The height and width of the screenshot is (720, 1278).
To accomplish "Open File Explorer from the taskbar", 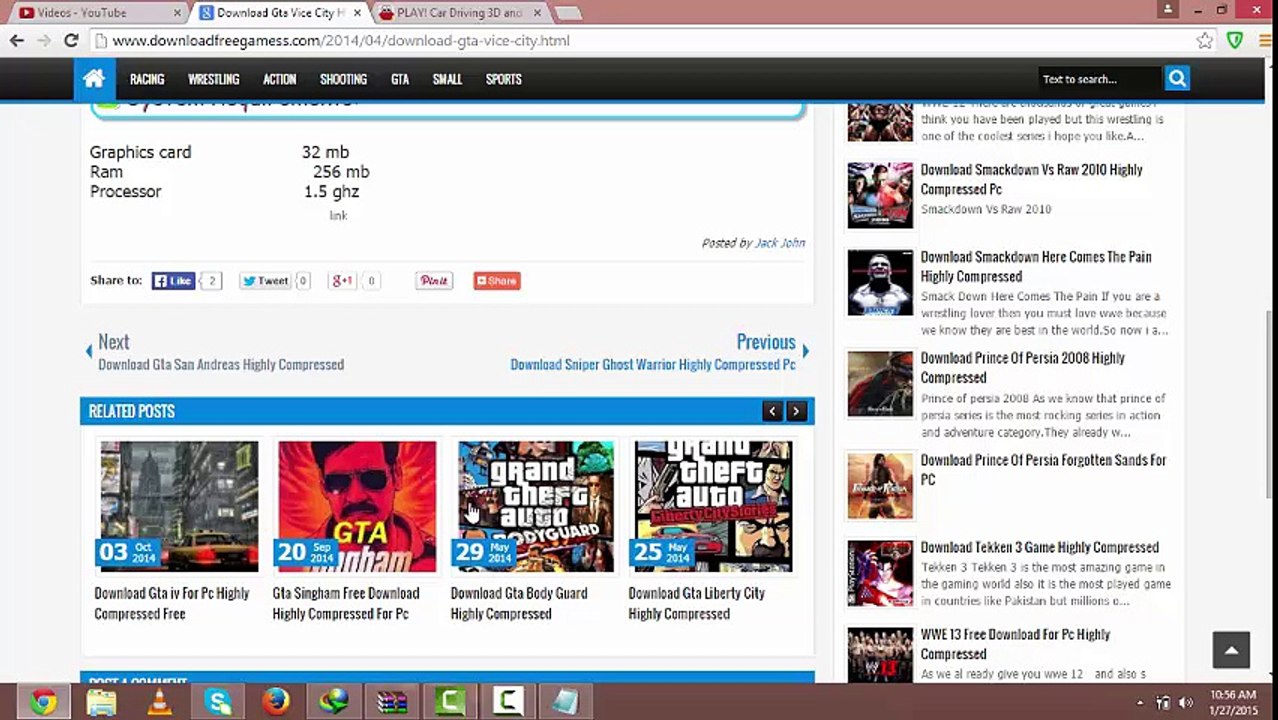I will (x=101, y=702).
